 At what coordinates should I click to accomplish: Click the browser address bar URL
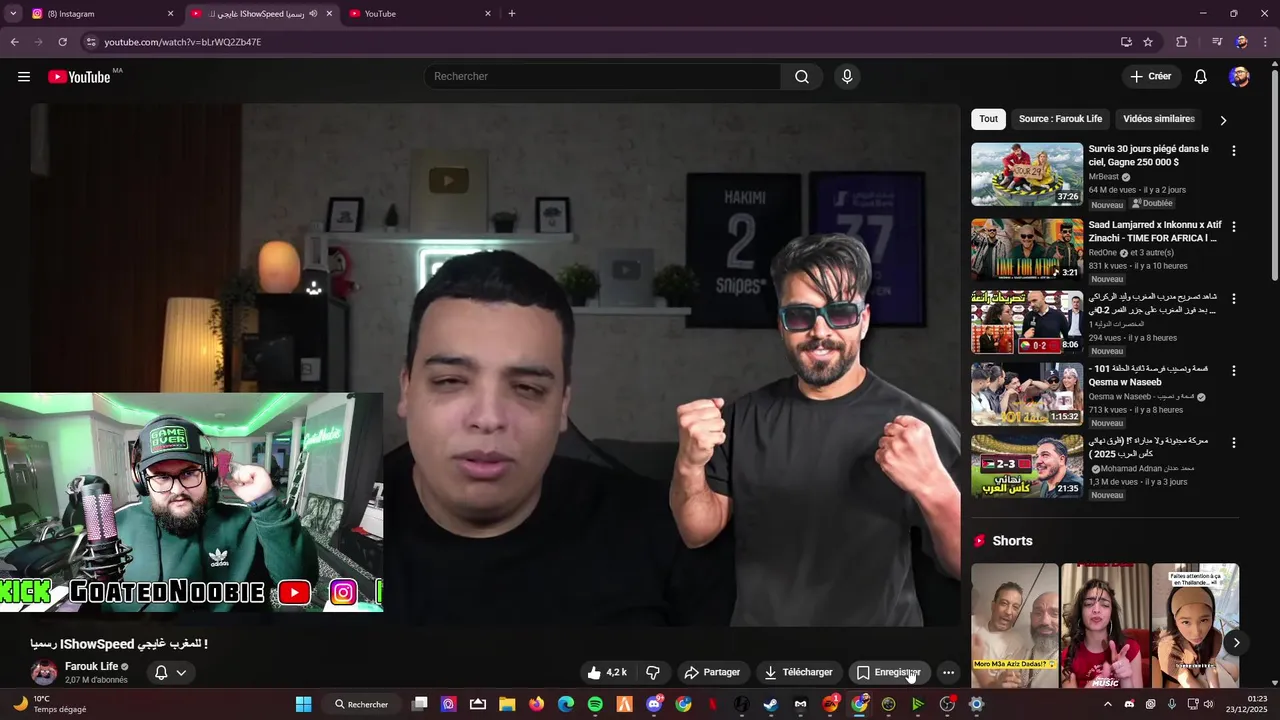click(183, 42)
